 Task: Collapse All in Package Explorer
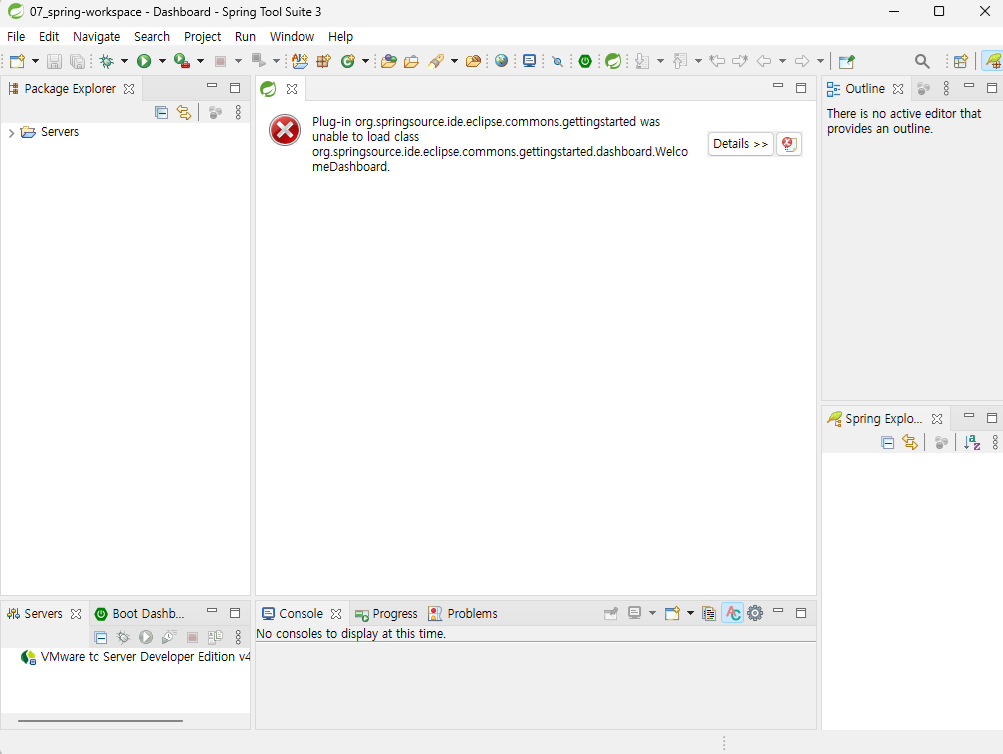pyautogui.click(x=161, y=113)
